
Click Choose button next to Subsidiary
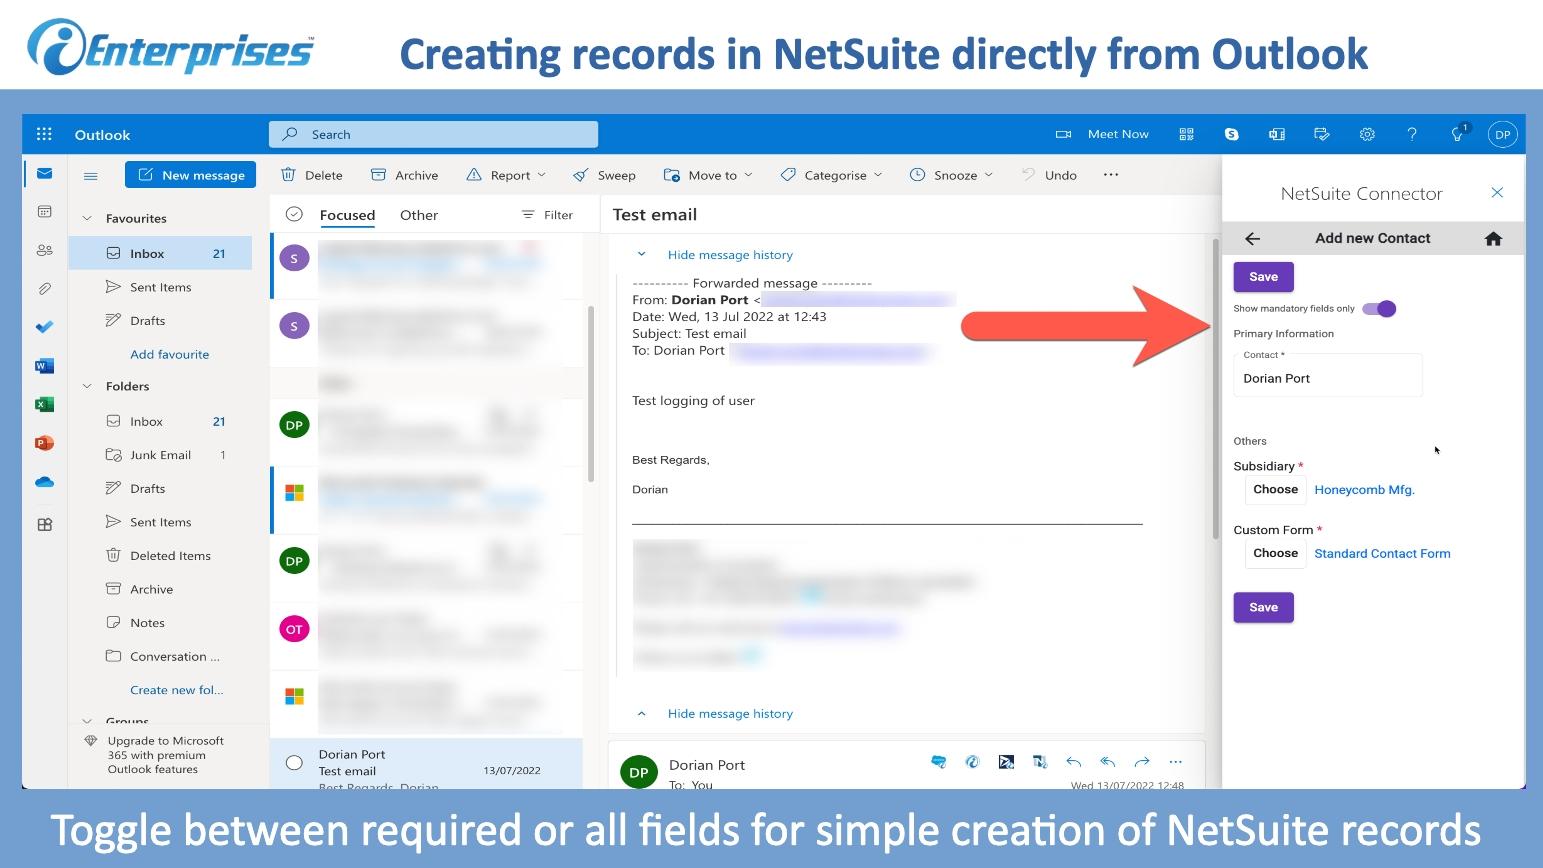tap(1275, 490)
